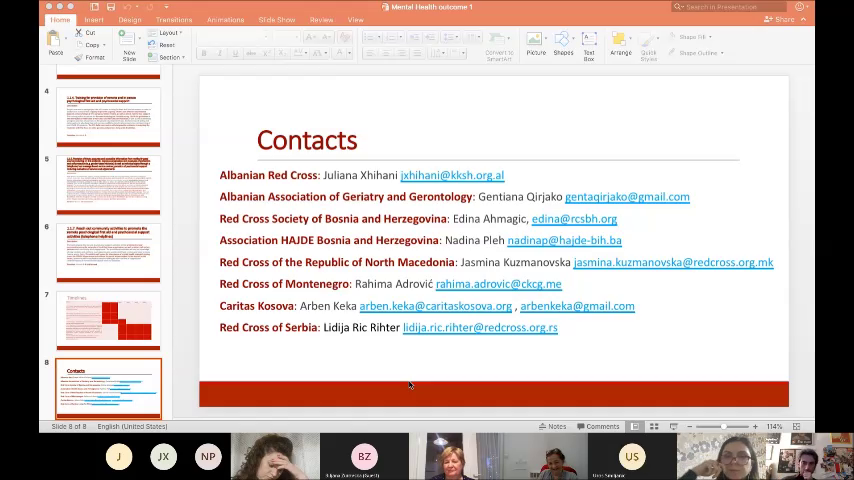Click the zoom in plus button
Image resolution: width=854 pixels, height=480 pixels.
click(x=755, y=427)
